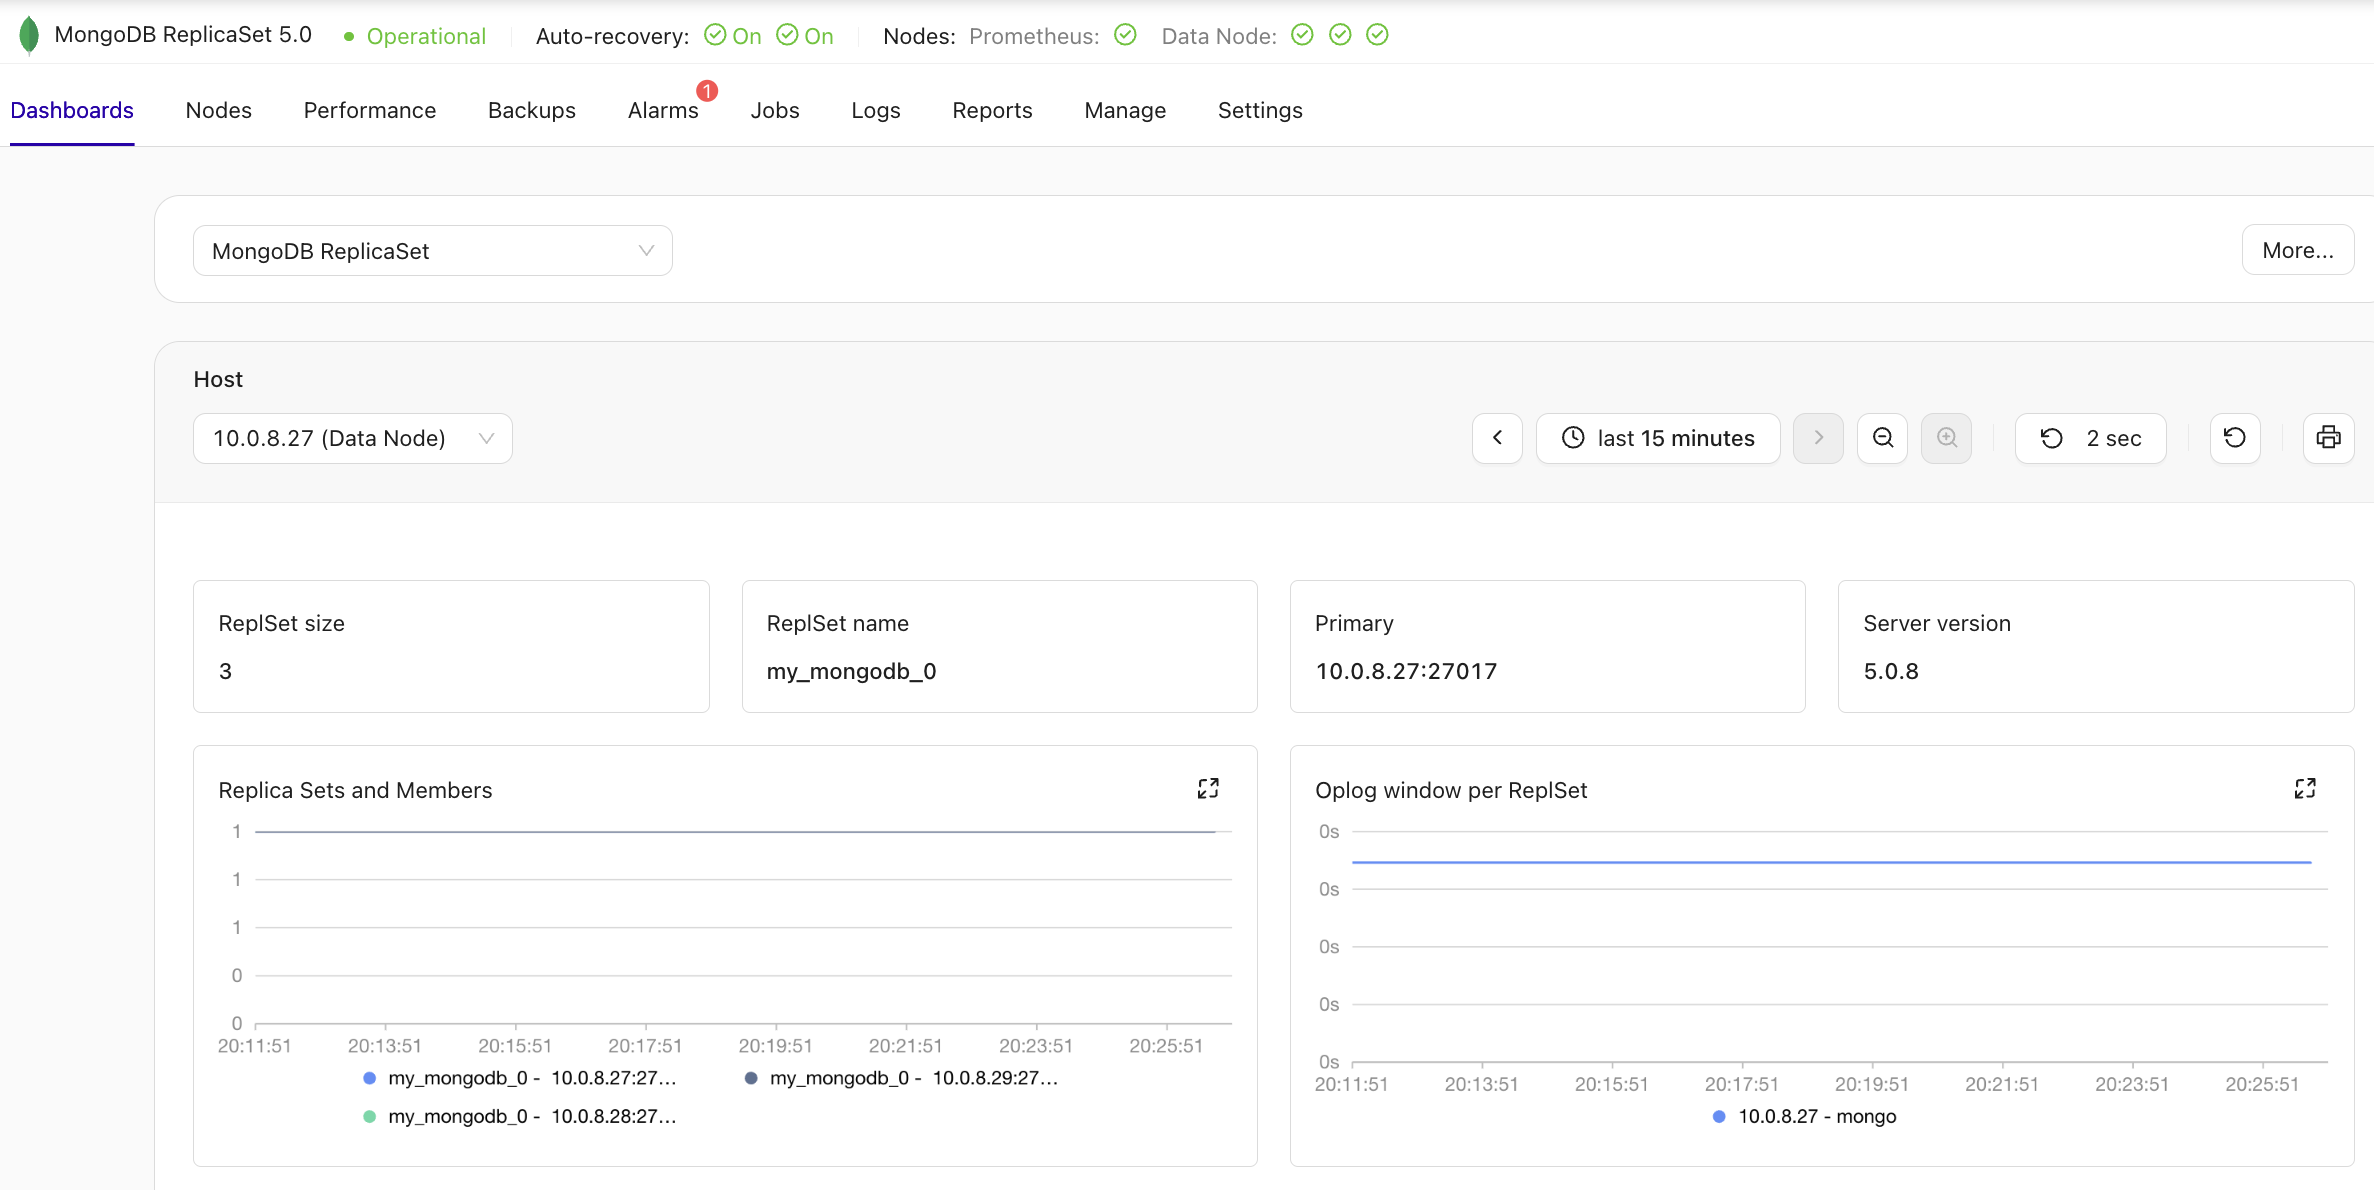Click the Server version value 5.0.8

(x=1891, y=671)
